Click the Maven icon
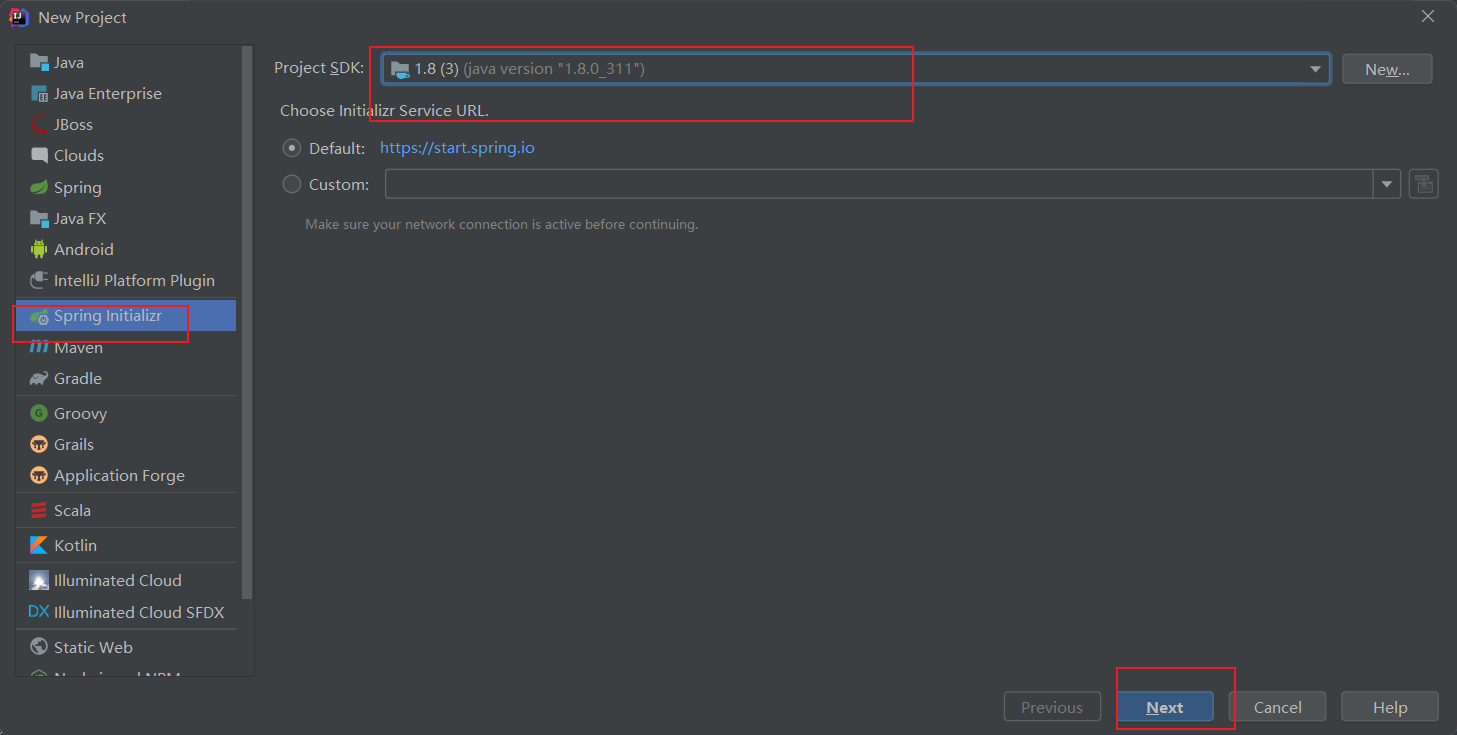 [x=39, y=347]
